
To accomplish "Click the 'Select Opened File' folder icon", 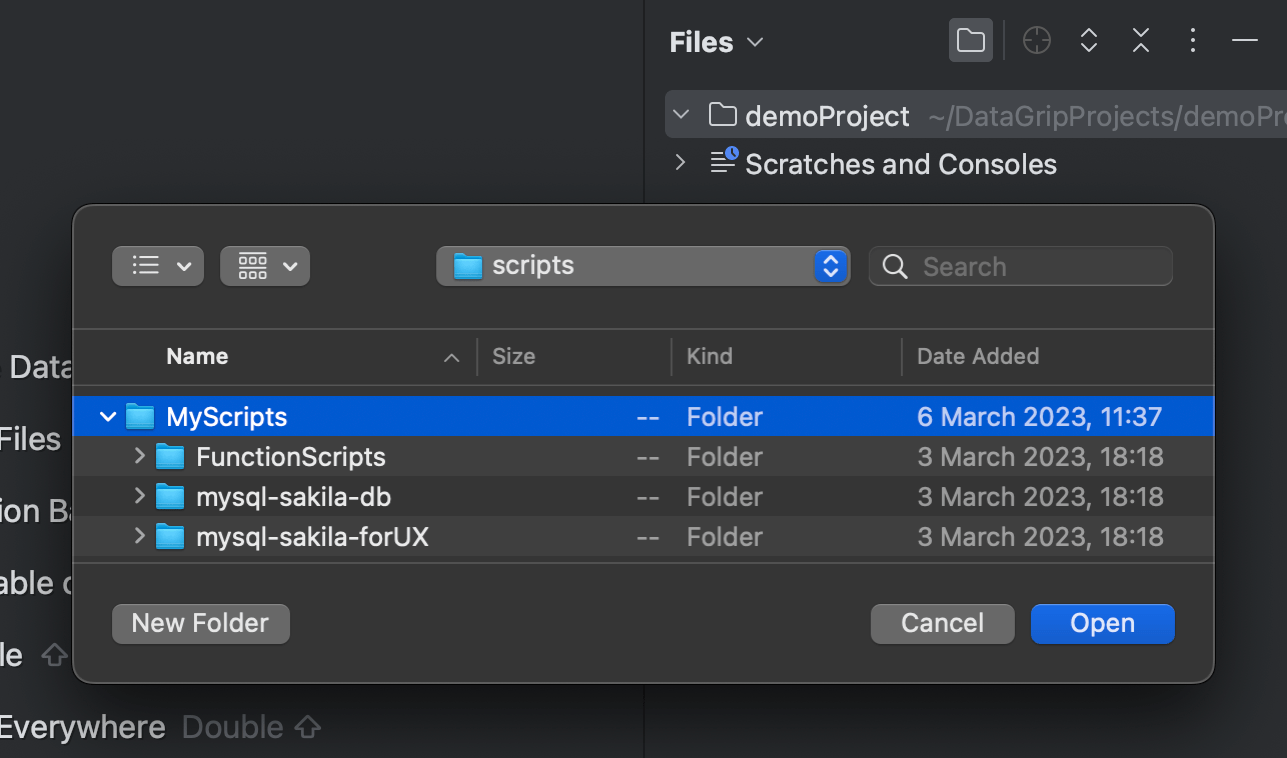I will click(970, 40).
